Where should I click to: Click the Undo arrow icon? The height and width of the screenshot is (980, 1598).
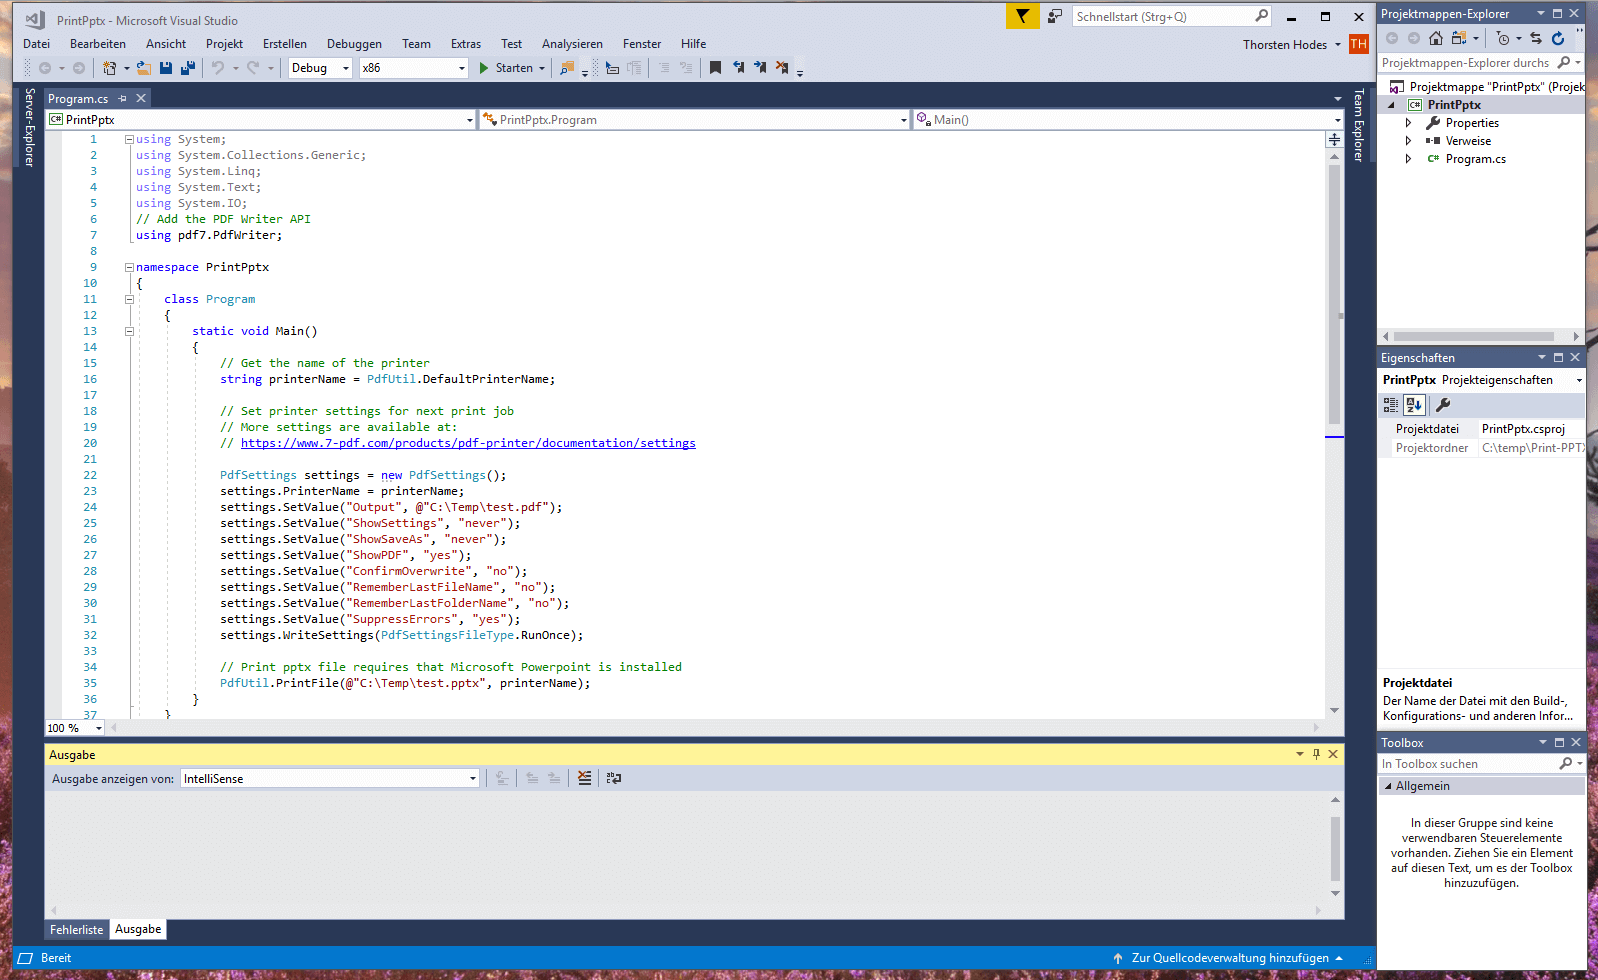[218, 68]
